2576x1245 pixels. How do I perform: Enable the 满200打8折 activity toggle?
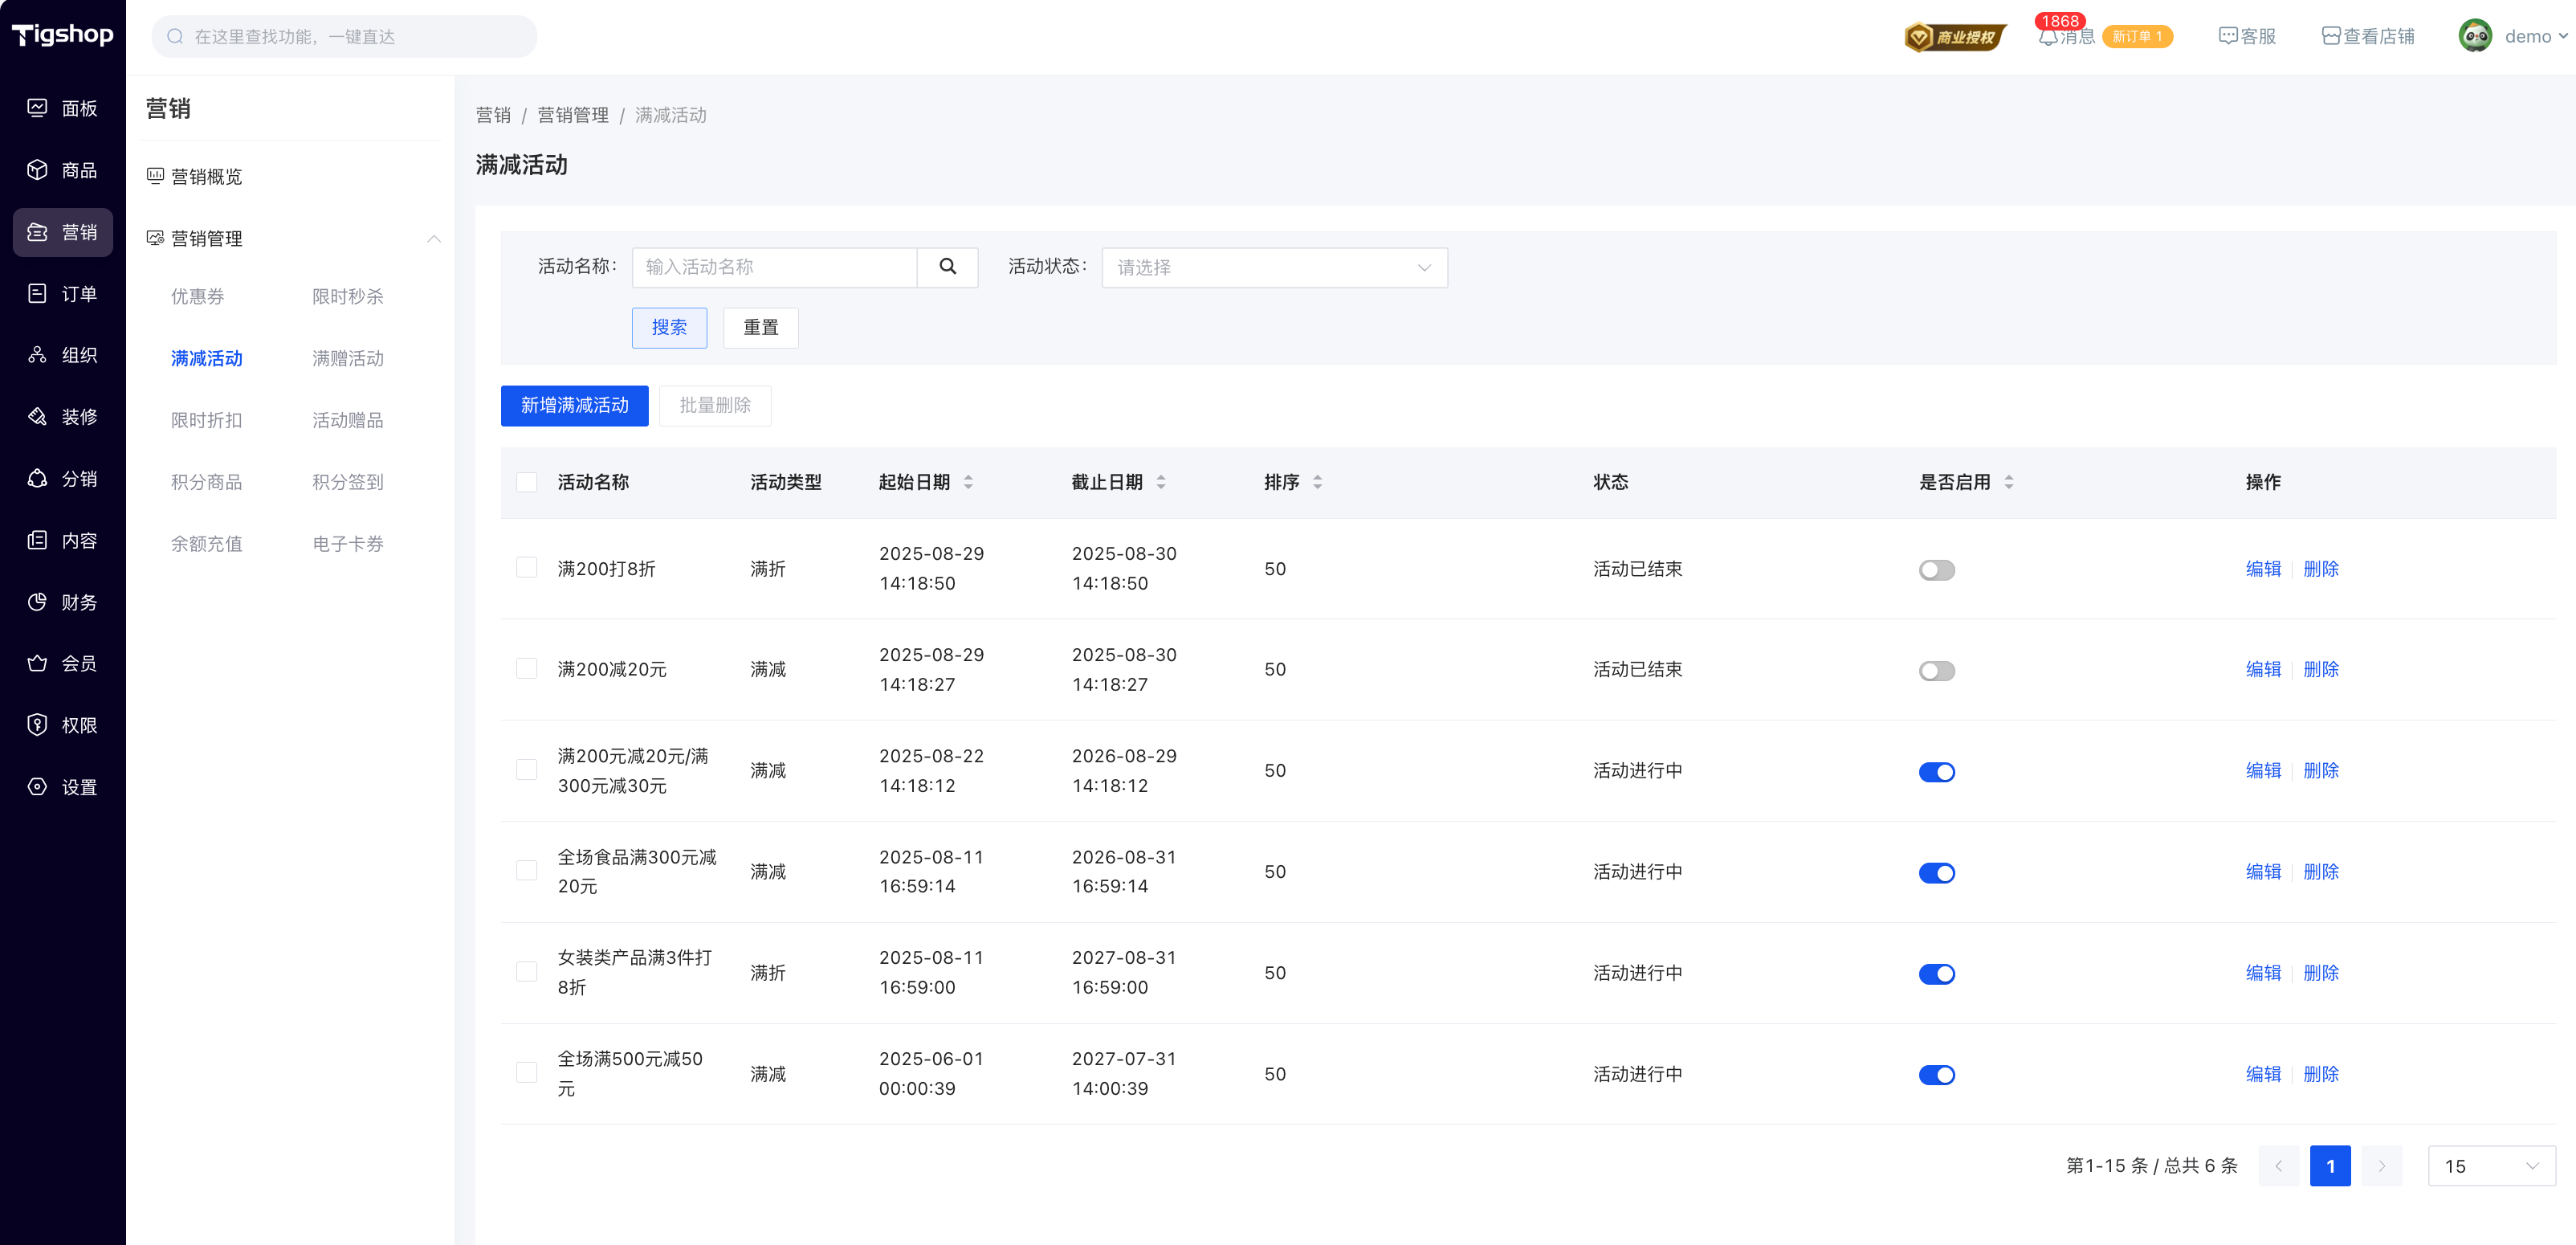click(x=1936, y=570)
